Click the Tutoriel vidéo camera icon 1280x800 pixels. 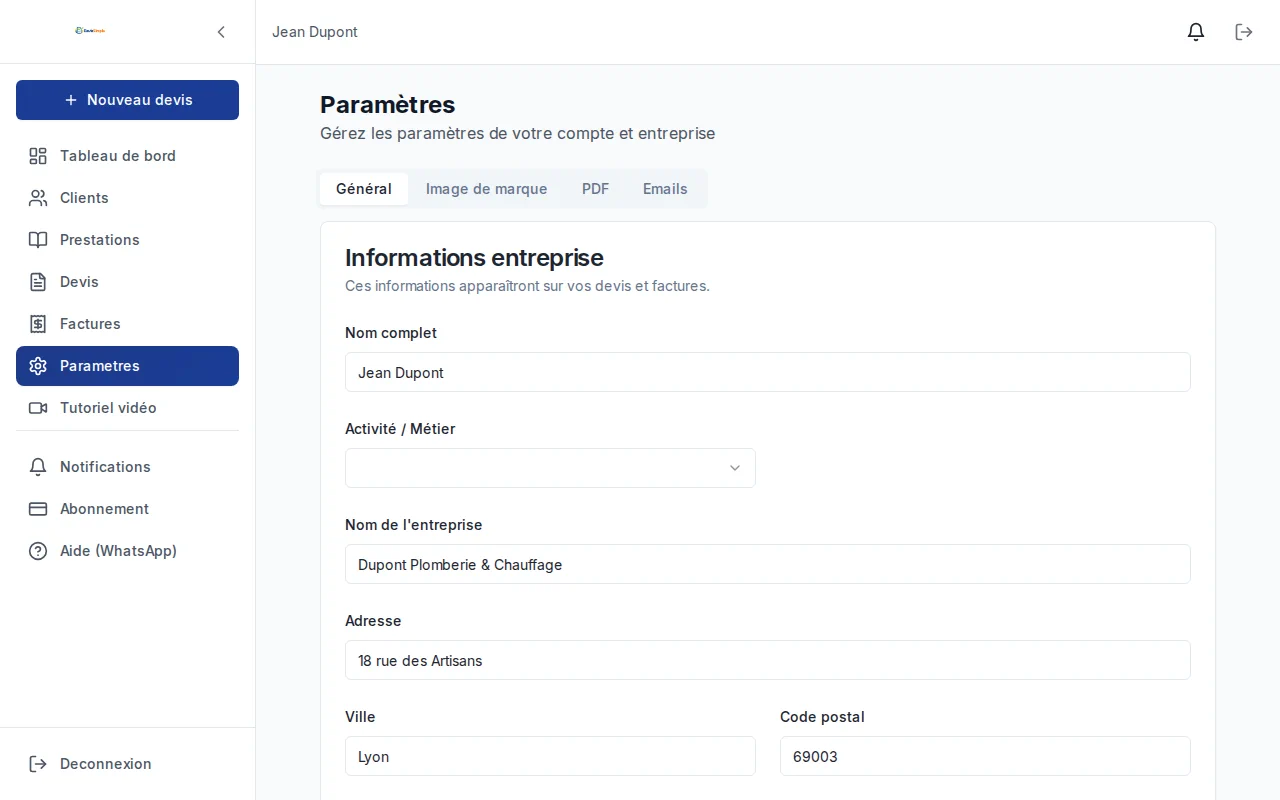coord(38,408)
